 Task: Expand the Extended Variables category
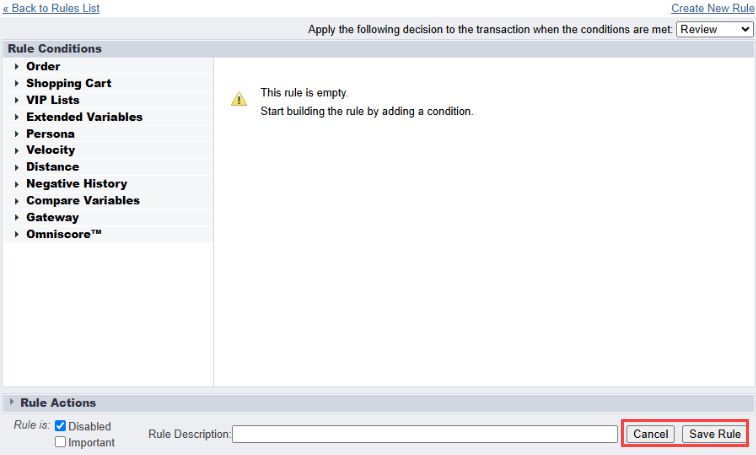tap(108, 117)
